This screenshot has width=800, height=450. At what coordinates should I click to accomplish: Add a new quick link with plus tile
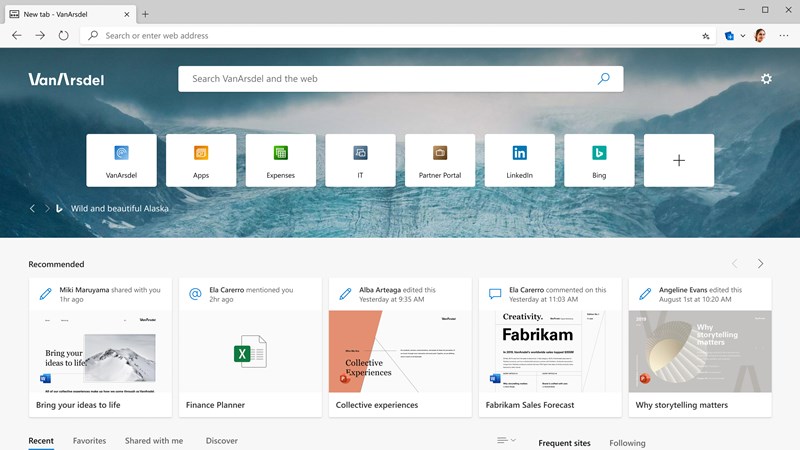pos(679,160)
